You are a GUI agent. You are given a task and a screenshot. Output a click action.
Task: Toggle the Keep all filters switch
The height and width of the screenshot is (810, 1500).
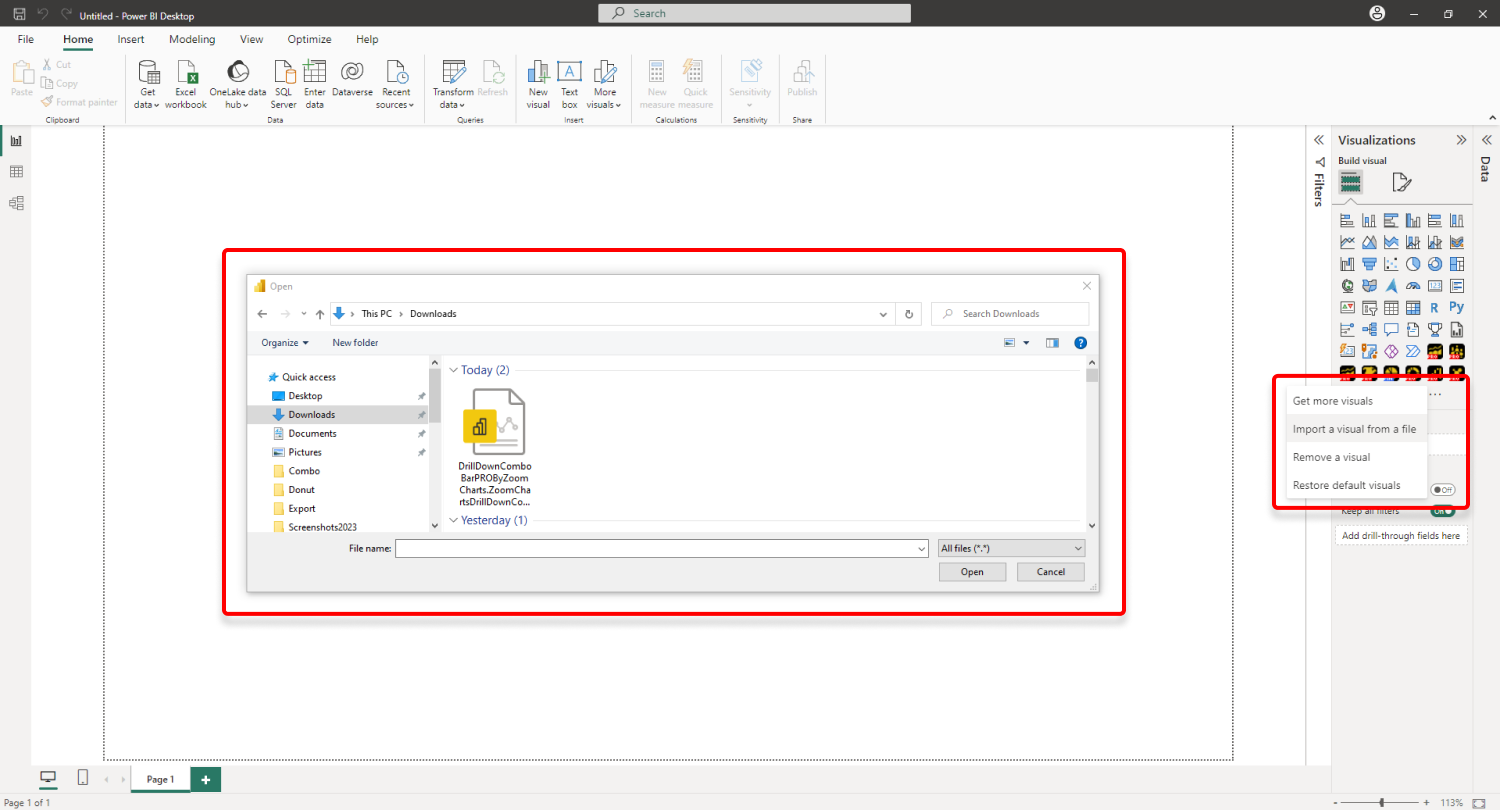[x=1443, y=511]
